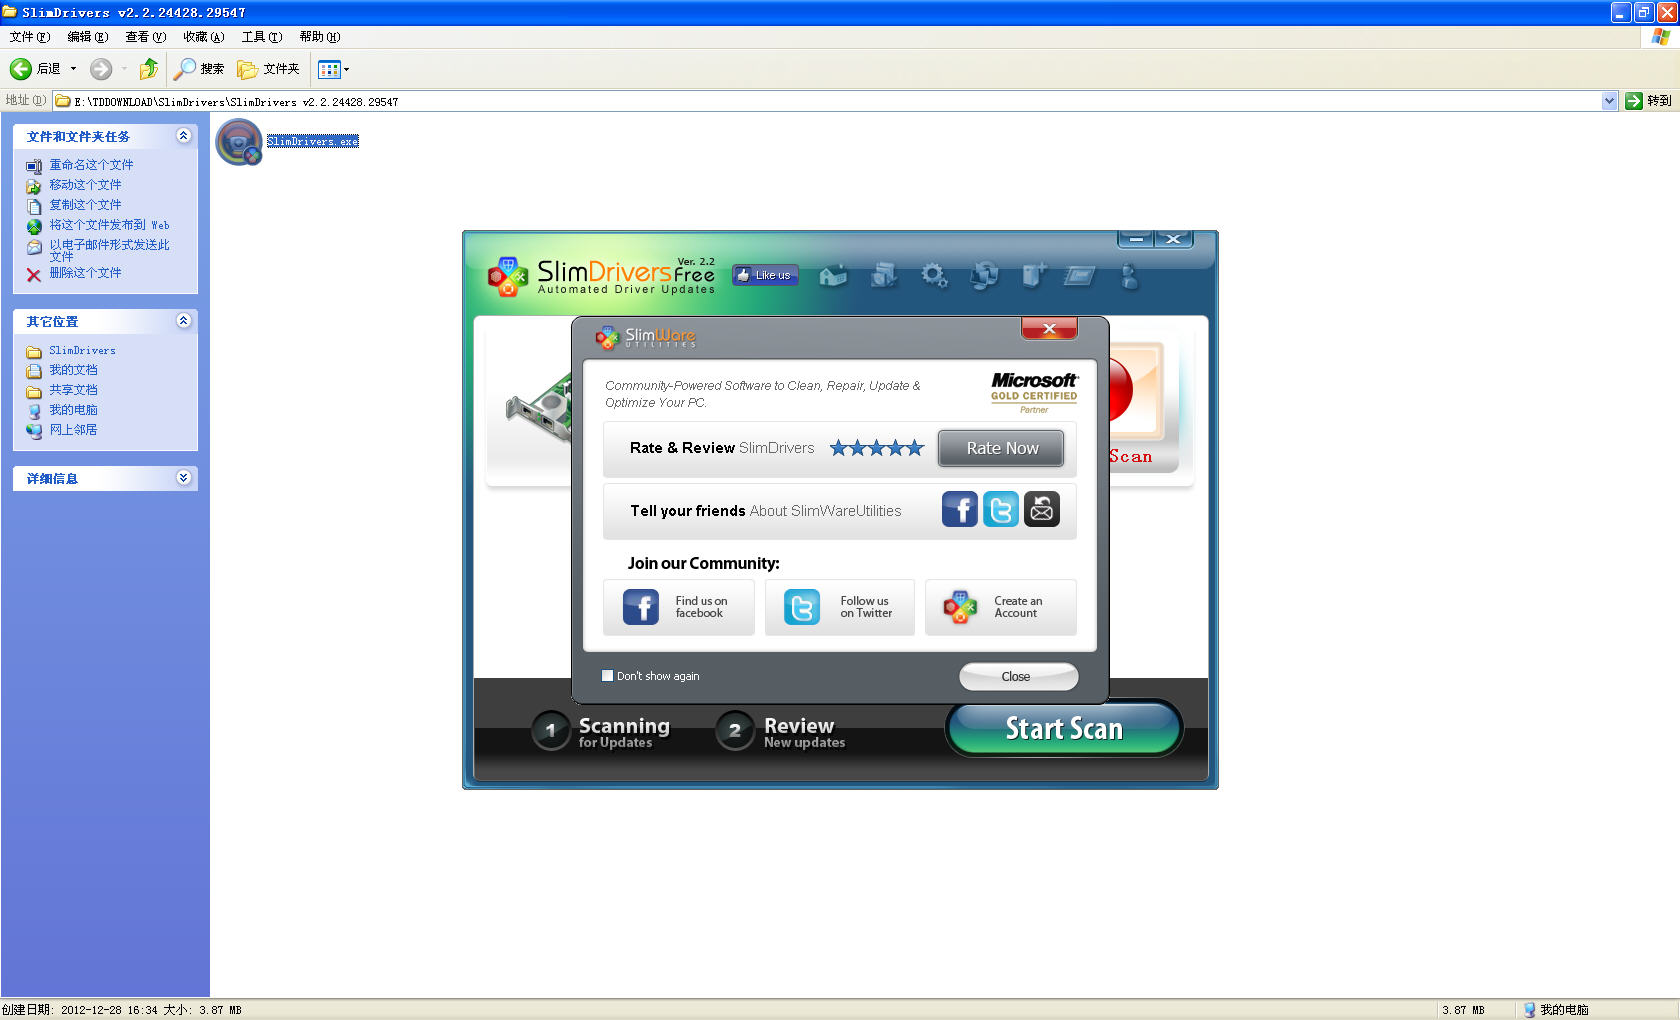
Task: Click 删除这个文件 task link
Action: pyautogui.click(x=85, y=273)
